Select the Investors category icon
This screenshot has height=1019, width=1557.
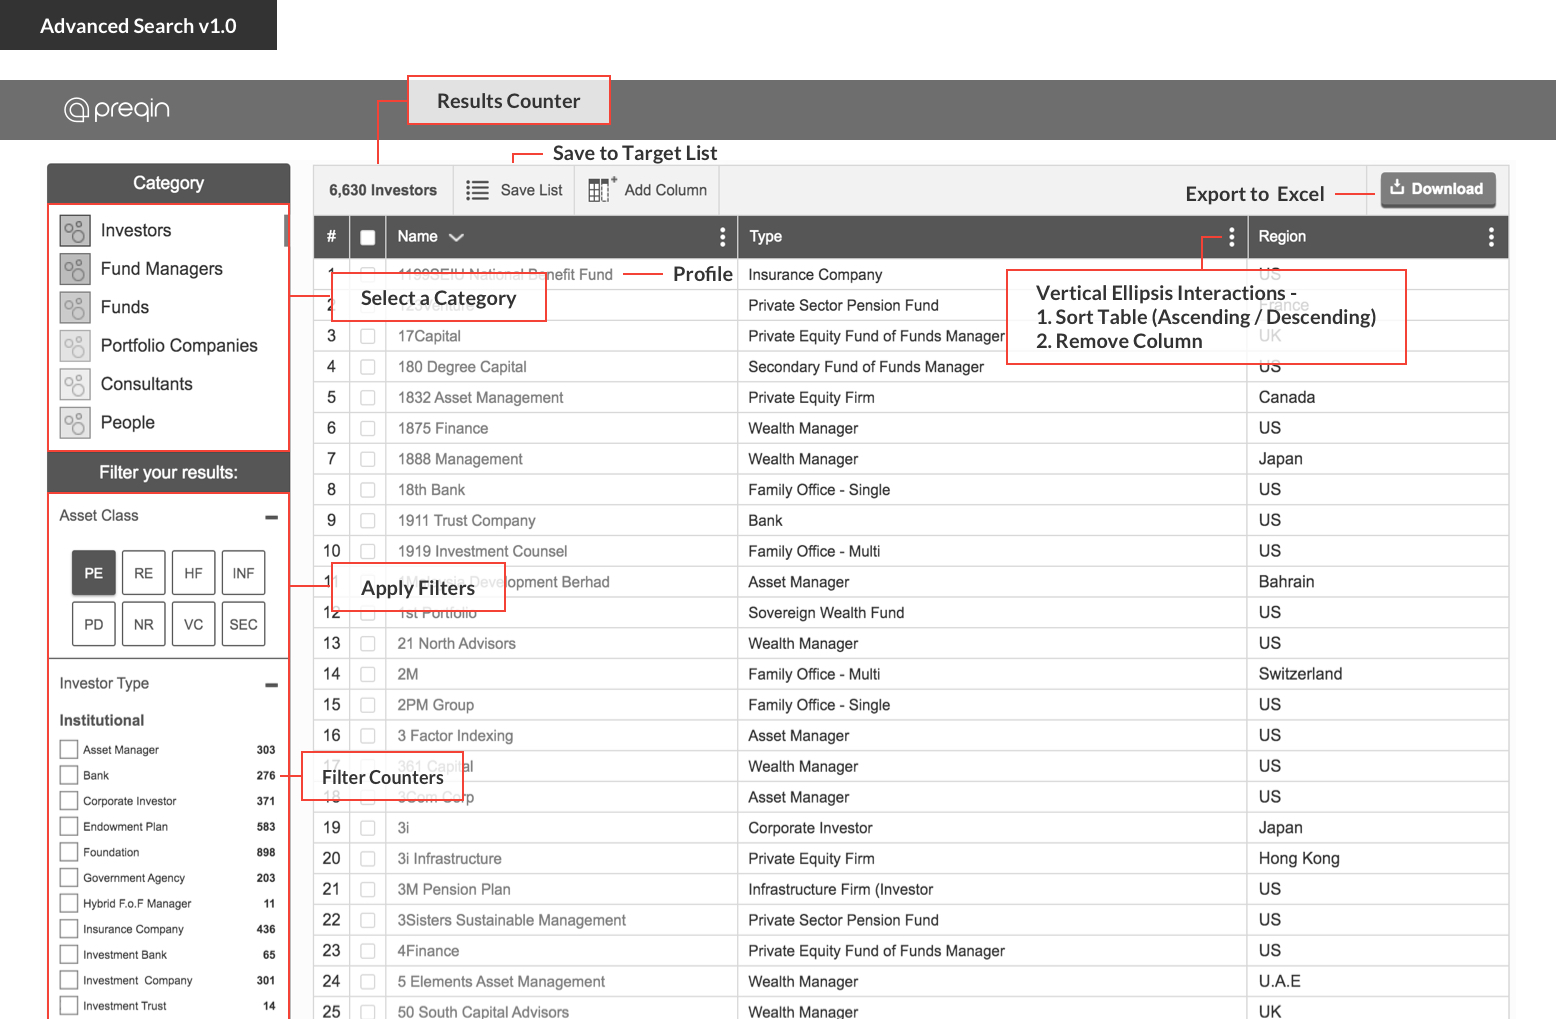tap(74, 230)
